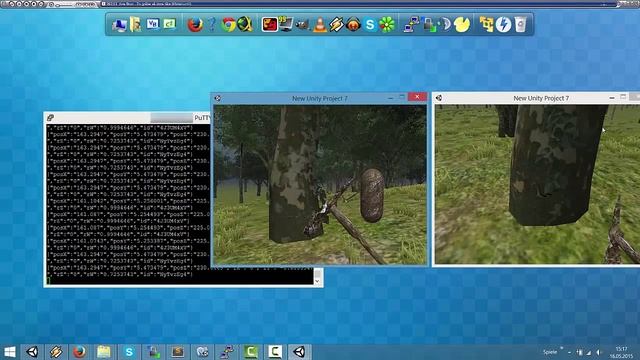Launch ICQ green flower dock icon
640x360 pixels.
[387, 24]
